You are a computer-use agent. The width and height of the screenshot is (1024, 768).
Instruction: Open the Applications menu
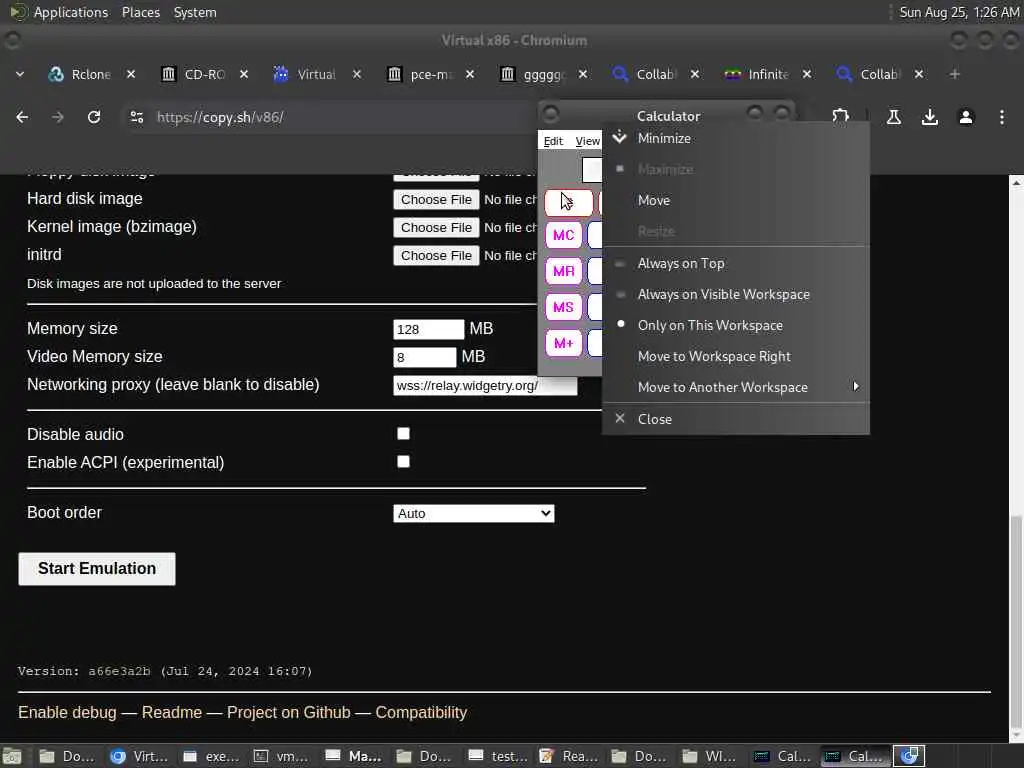[x=71, y=12]
